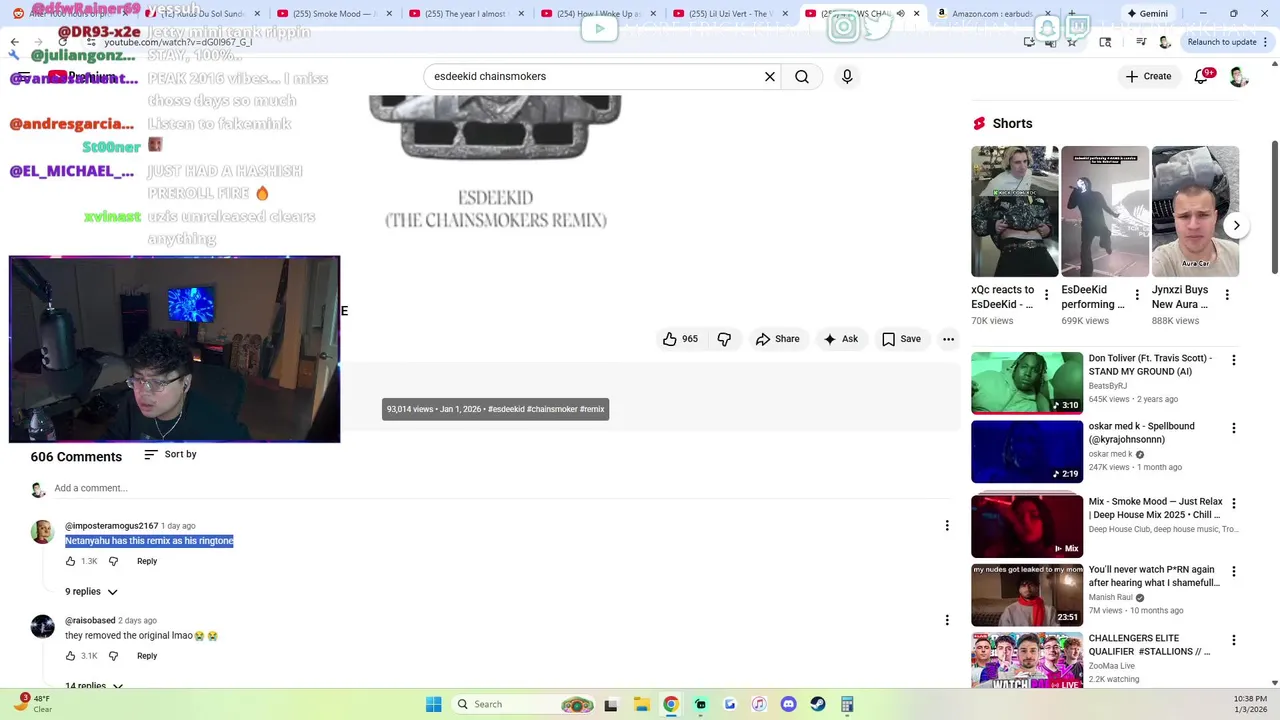The width and height of the screenshot is (1280, 720).
Task: Open options for Spellbound video
Action: click(1233, 428)
